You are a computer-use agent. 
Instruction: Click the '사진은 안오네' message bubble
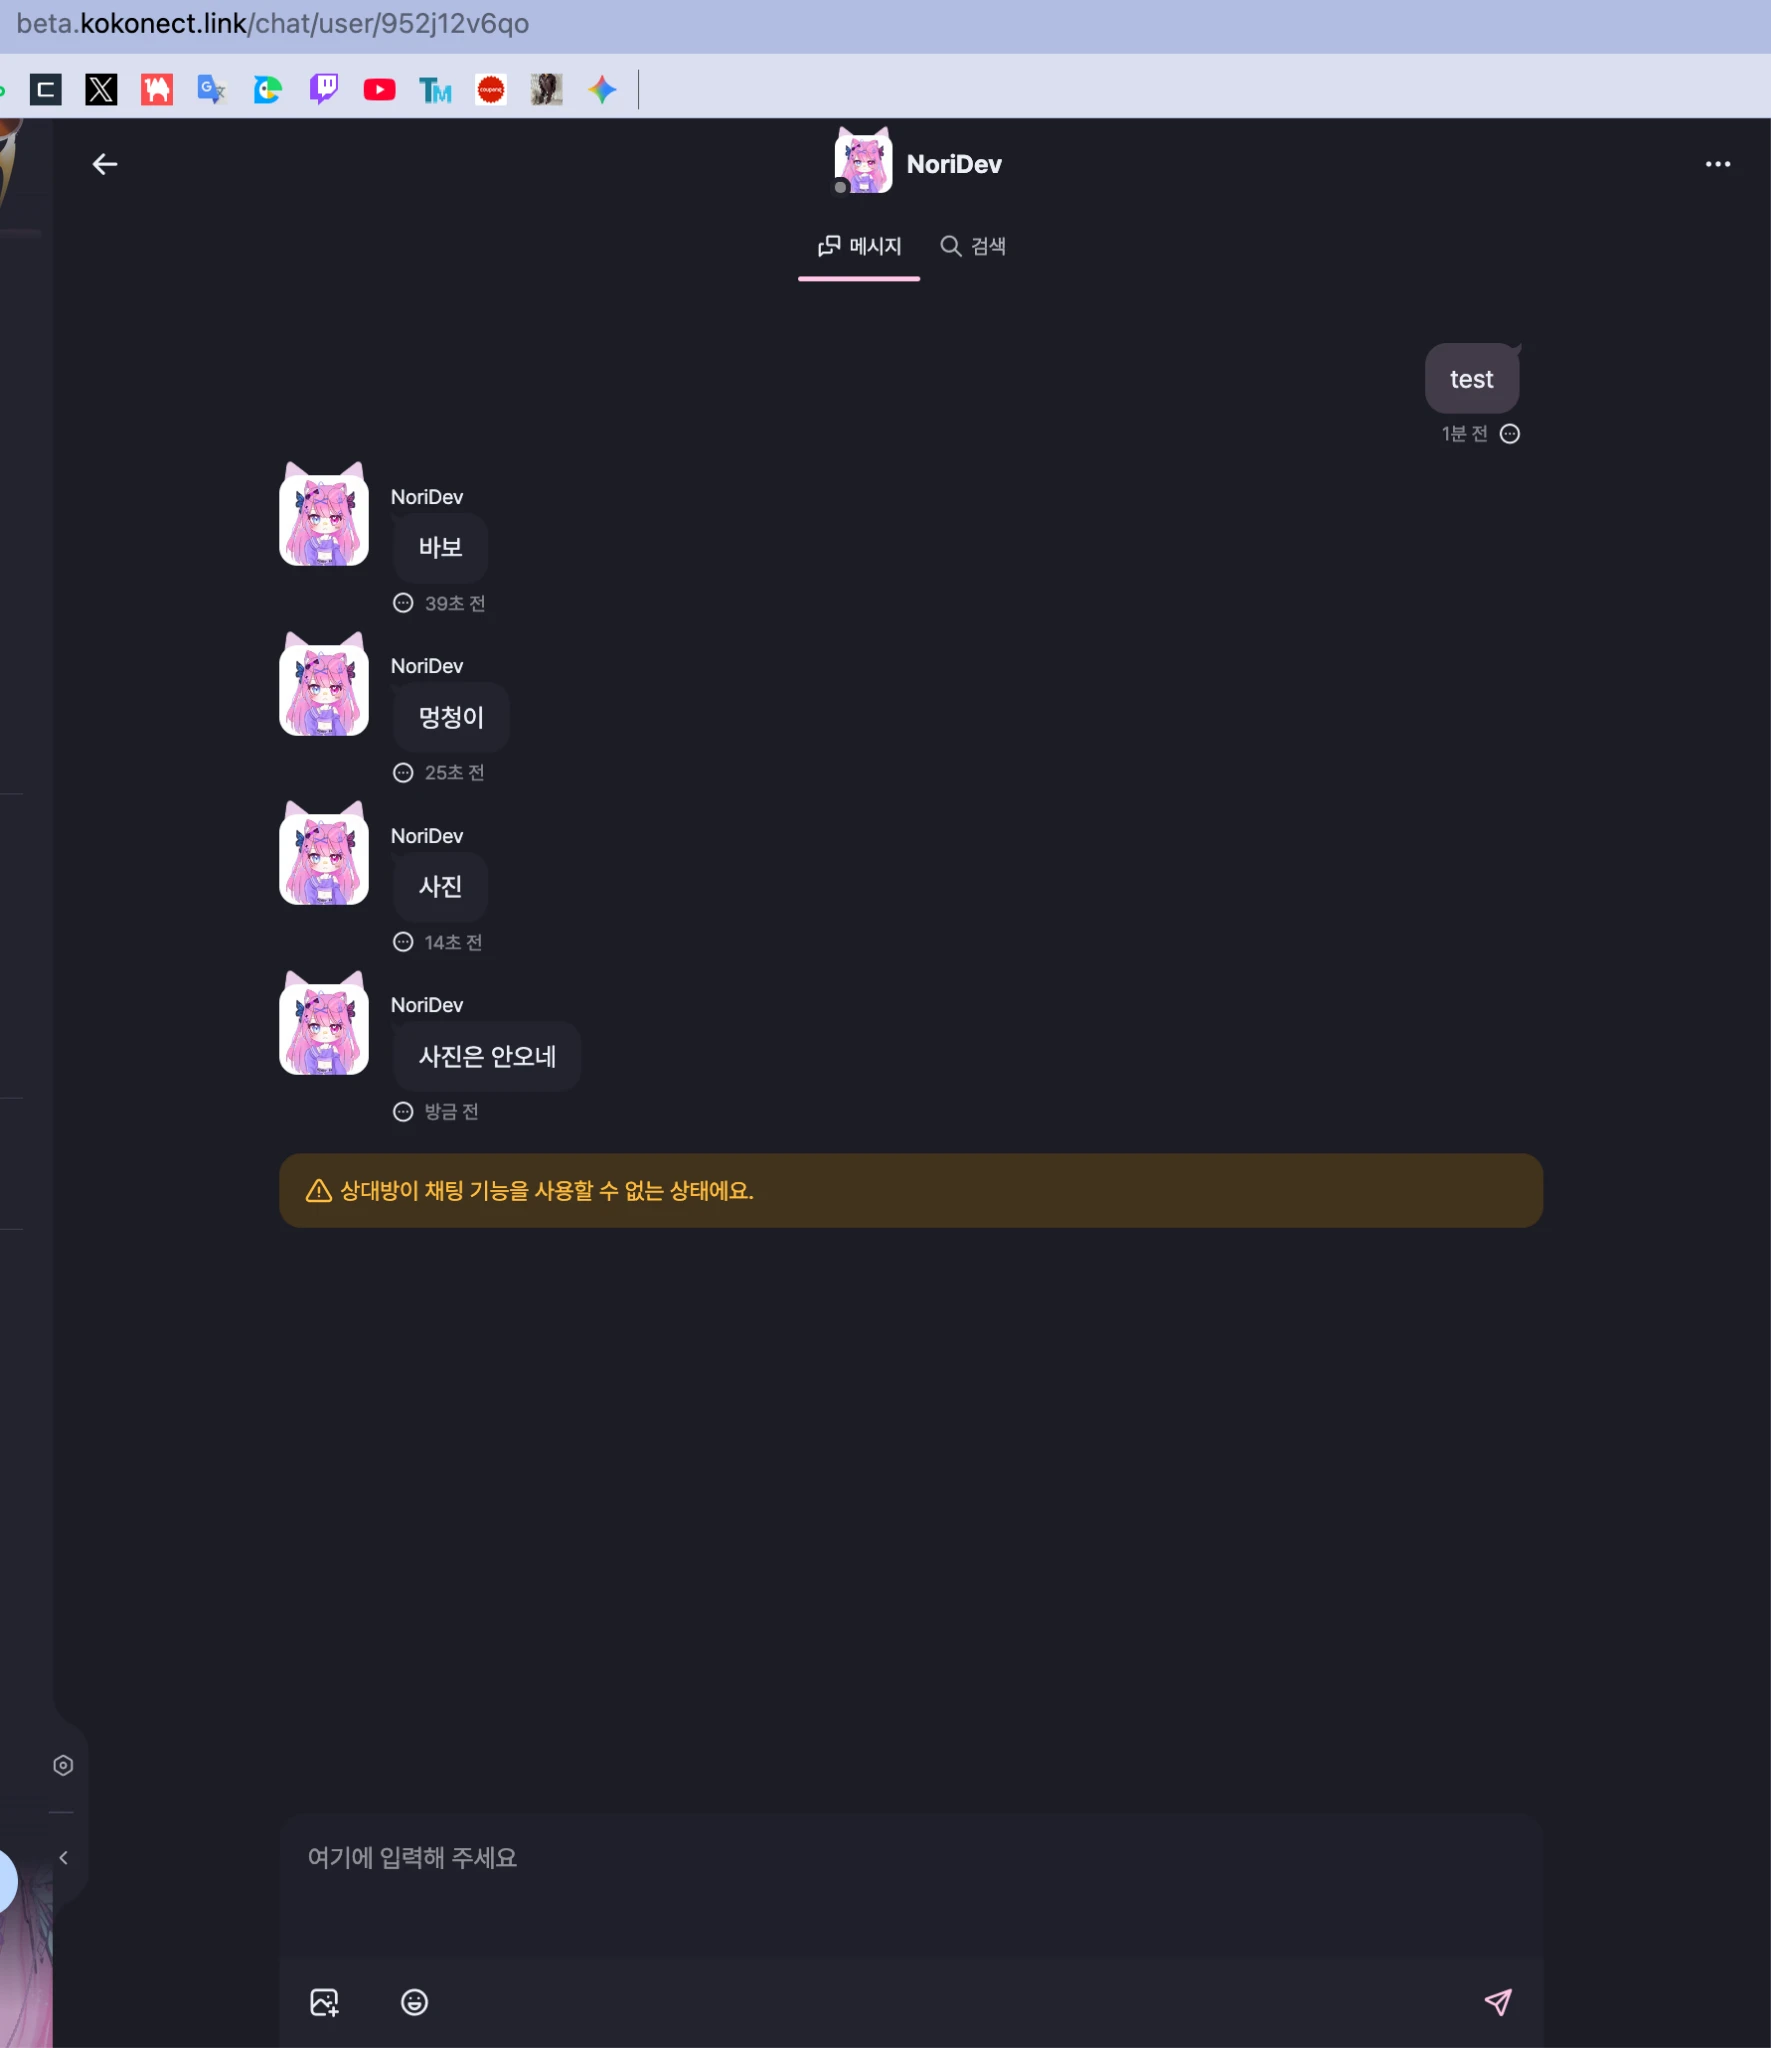[x=487, y=1056]
